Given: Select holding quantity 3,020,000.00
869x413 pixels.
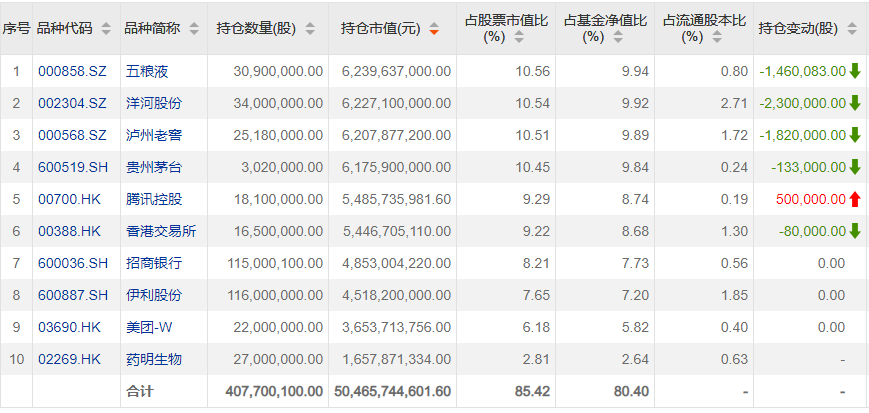Looking at the screenshot, I should click(282, 167).
